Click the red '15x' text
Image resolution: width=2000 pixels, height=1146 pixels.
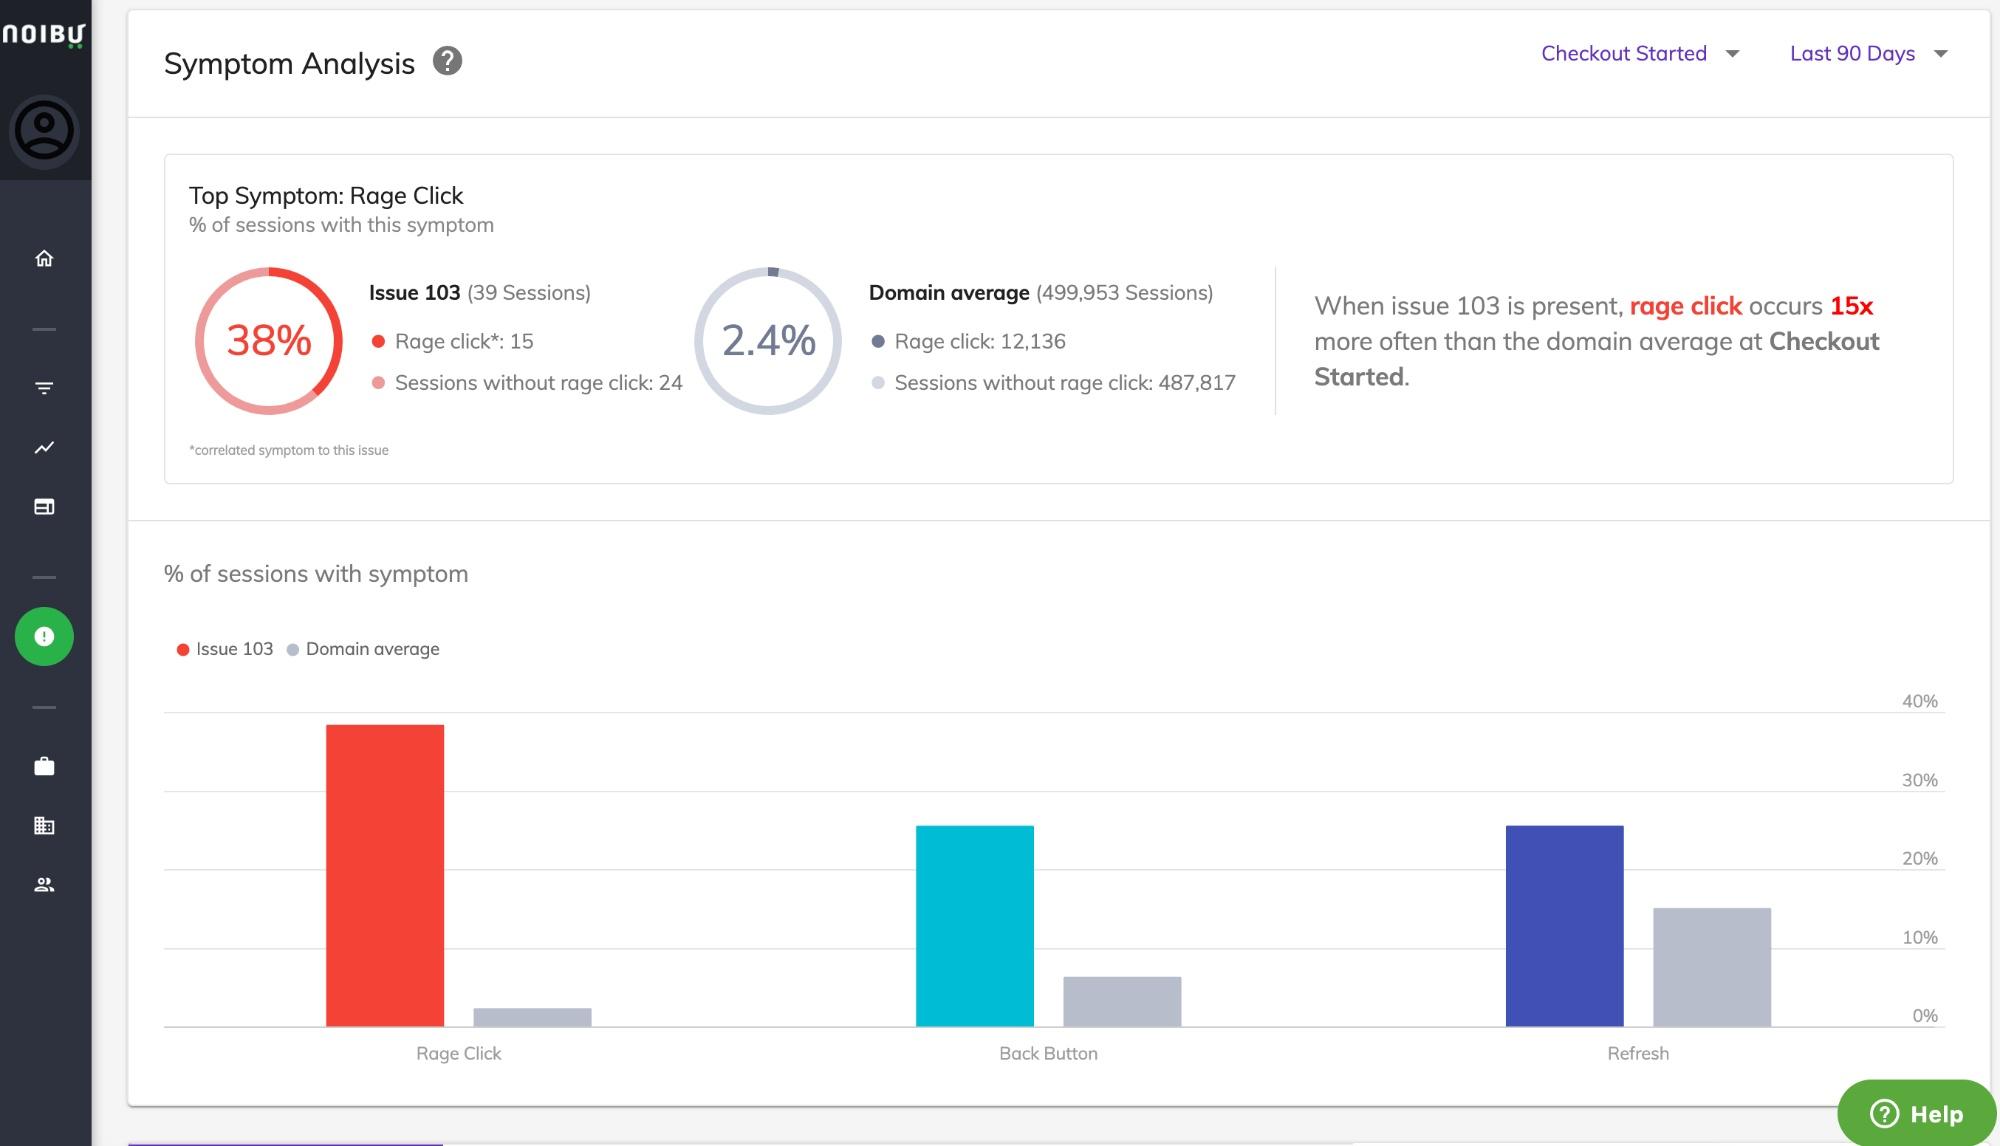click(1851, 306)
